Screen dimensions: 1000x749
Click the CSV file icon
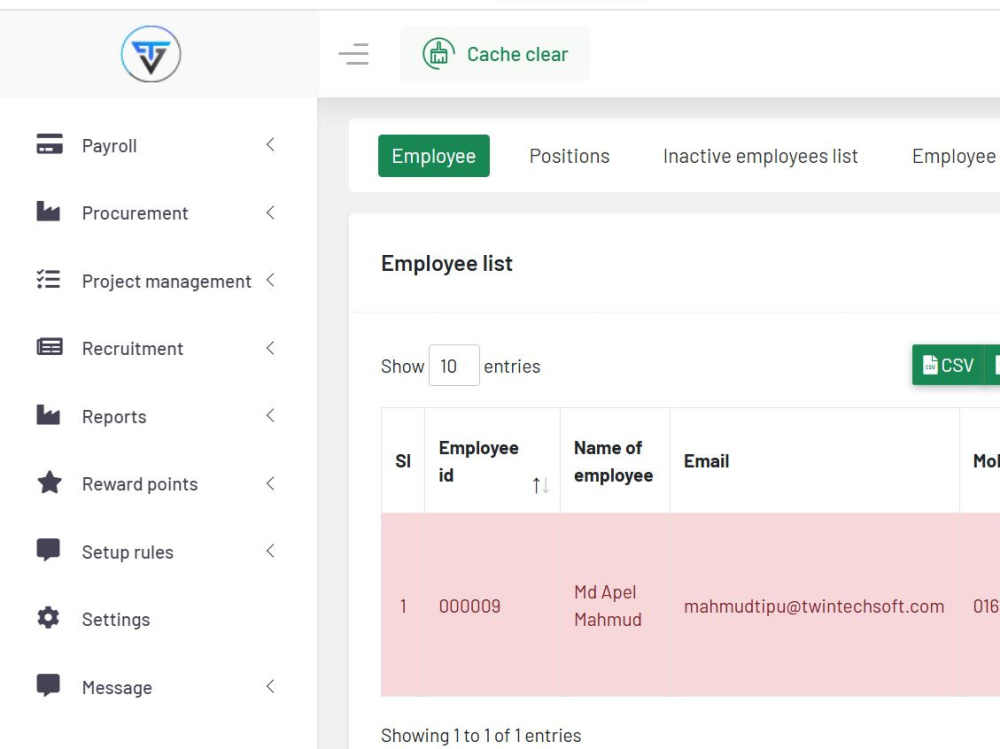point(930,365)
